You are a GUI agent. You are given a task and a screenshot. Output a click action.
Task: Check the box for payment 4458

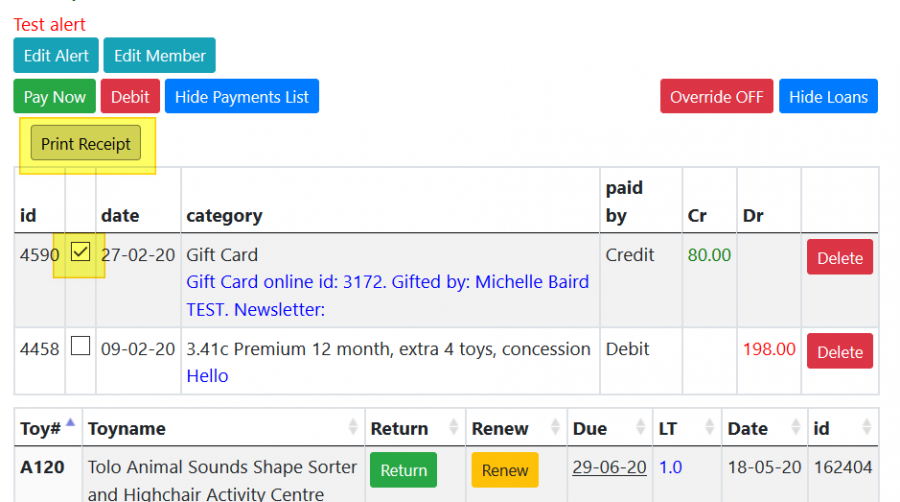coord(81,346)
